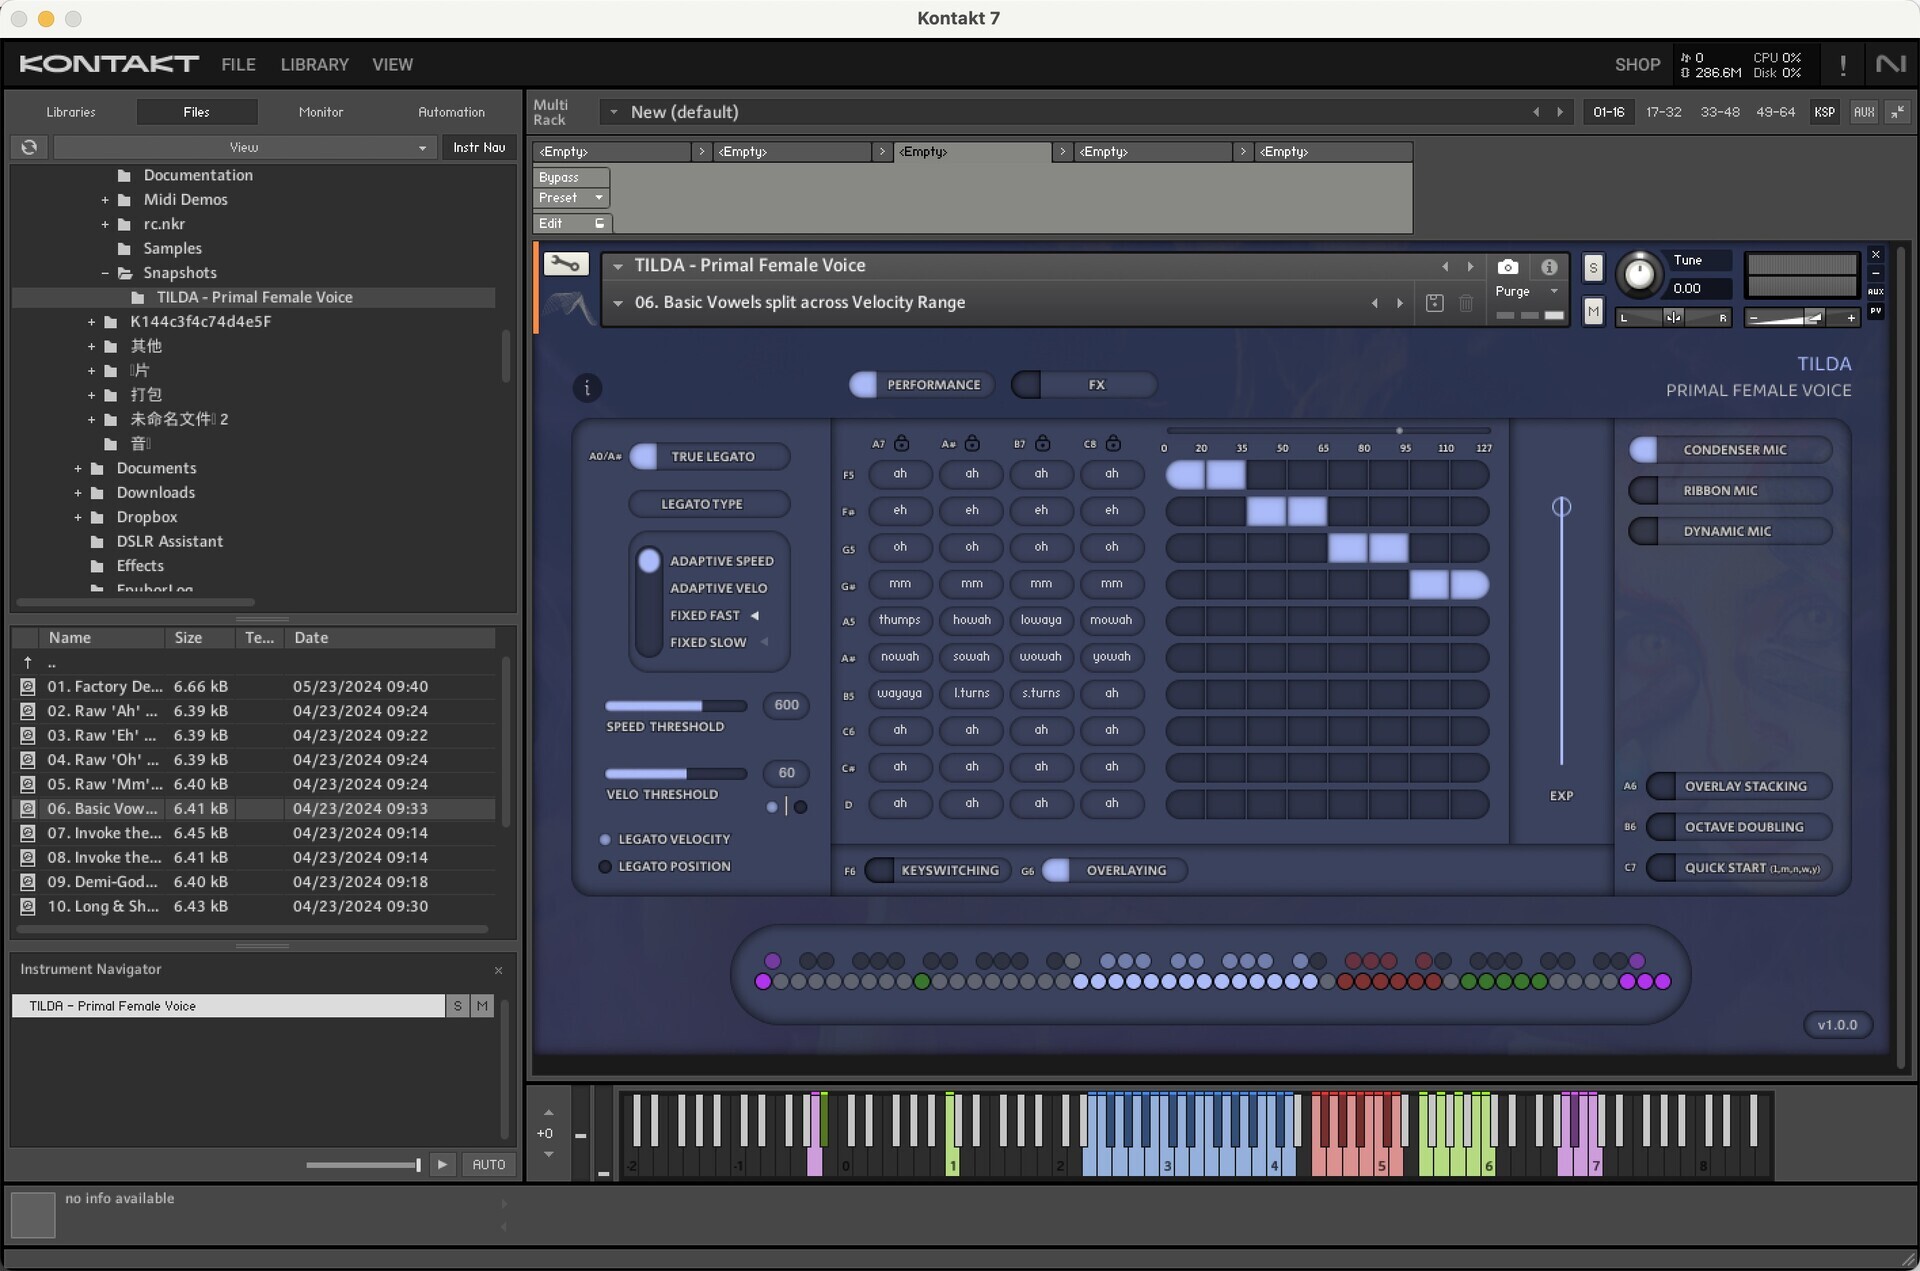Select the LEGATO POSITION radio button

pyautogui.click(x=605, y=867)
